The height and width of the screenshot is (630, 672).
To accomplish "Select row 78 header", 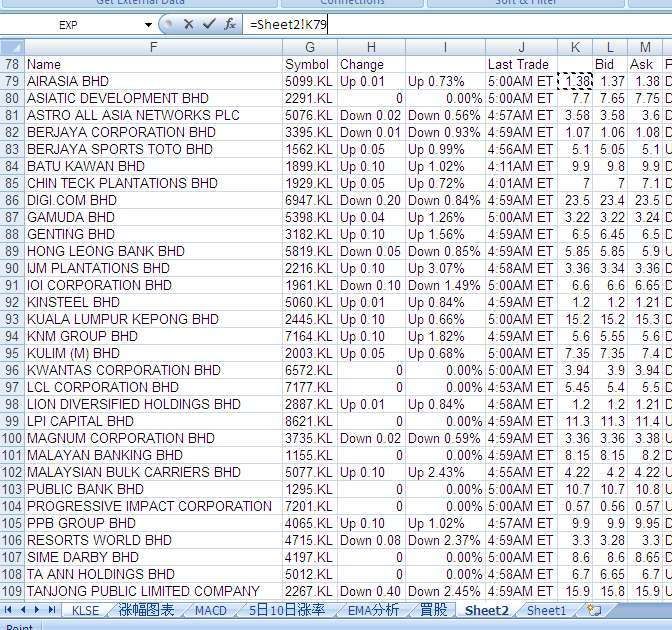I will pyautogui.click(x=12, y=64).
